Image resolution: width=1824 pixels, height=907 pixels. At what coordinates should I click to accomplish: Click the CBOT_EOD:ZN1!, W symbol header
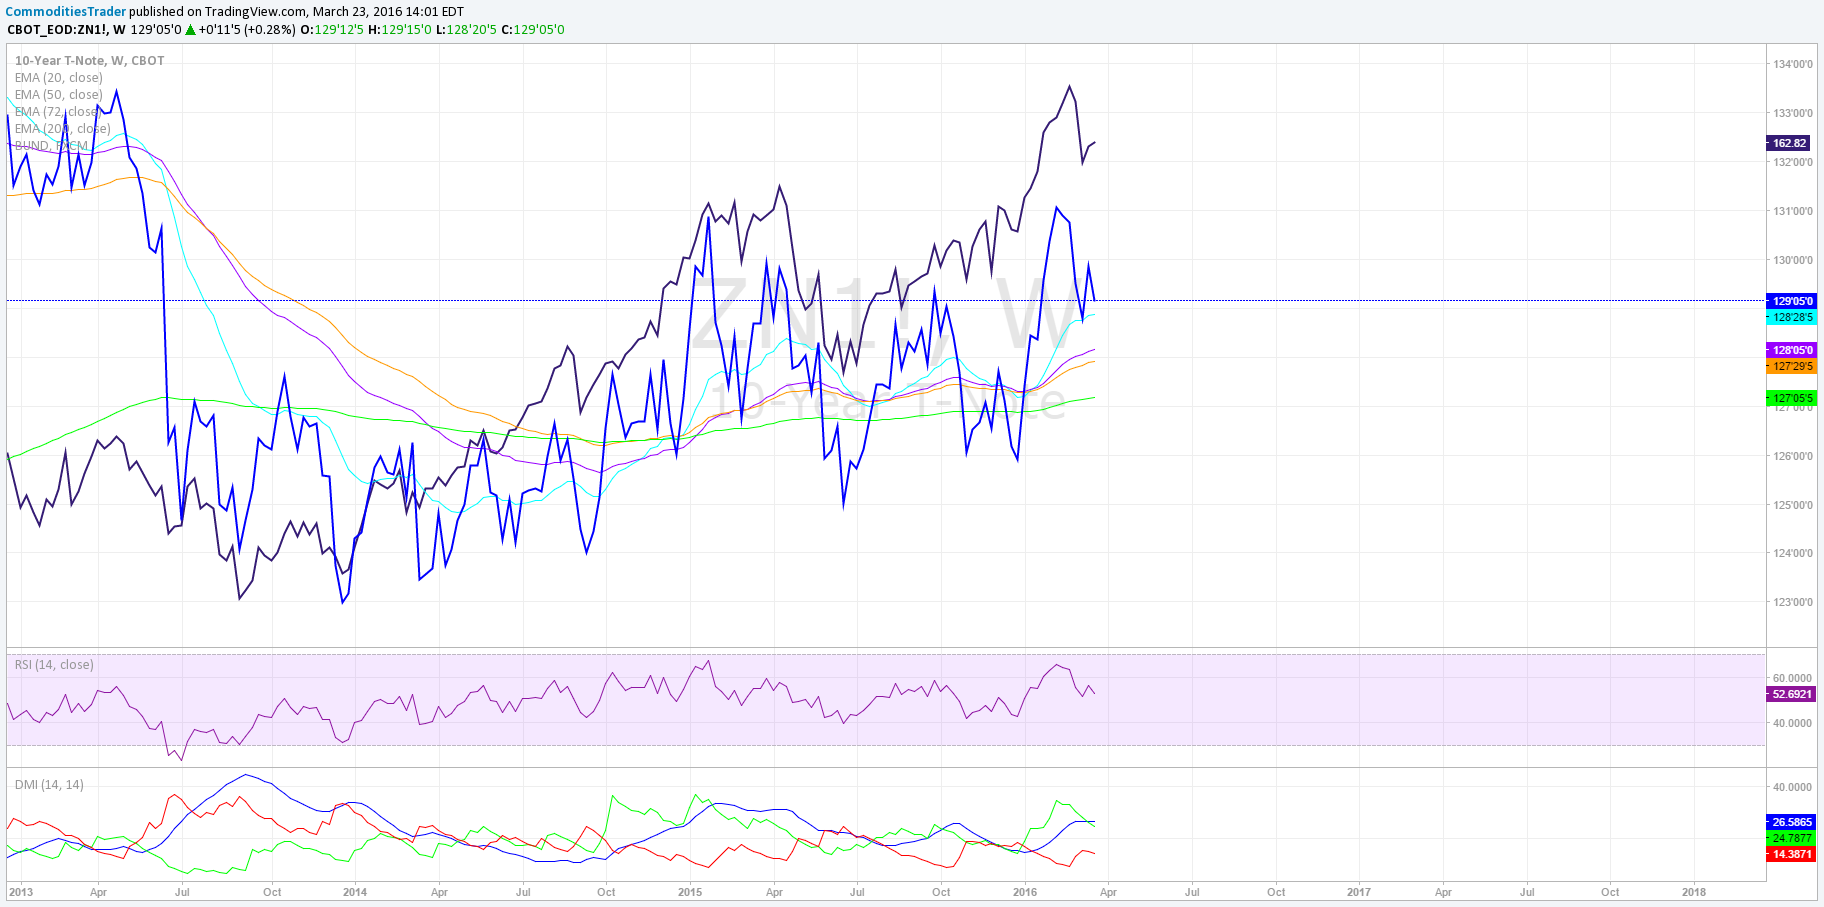coord(67,29)
